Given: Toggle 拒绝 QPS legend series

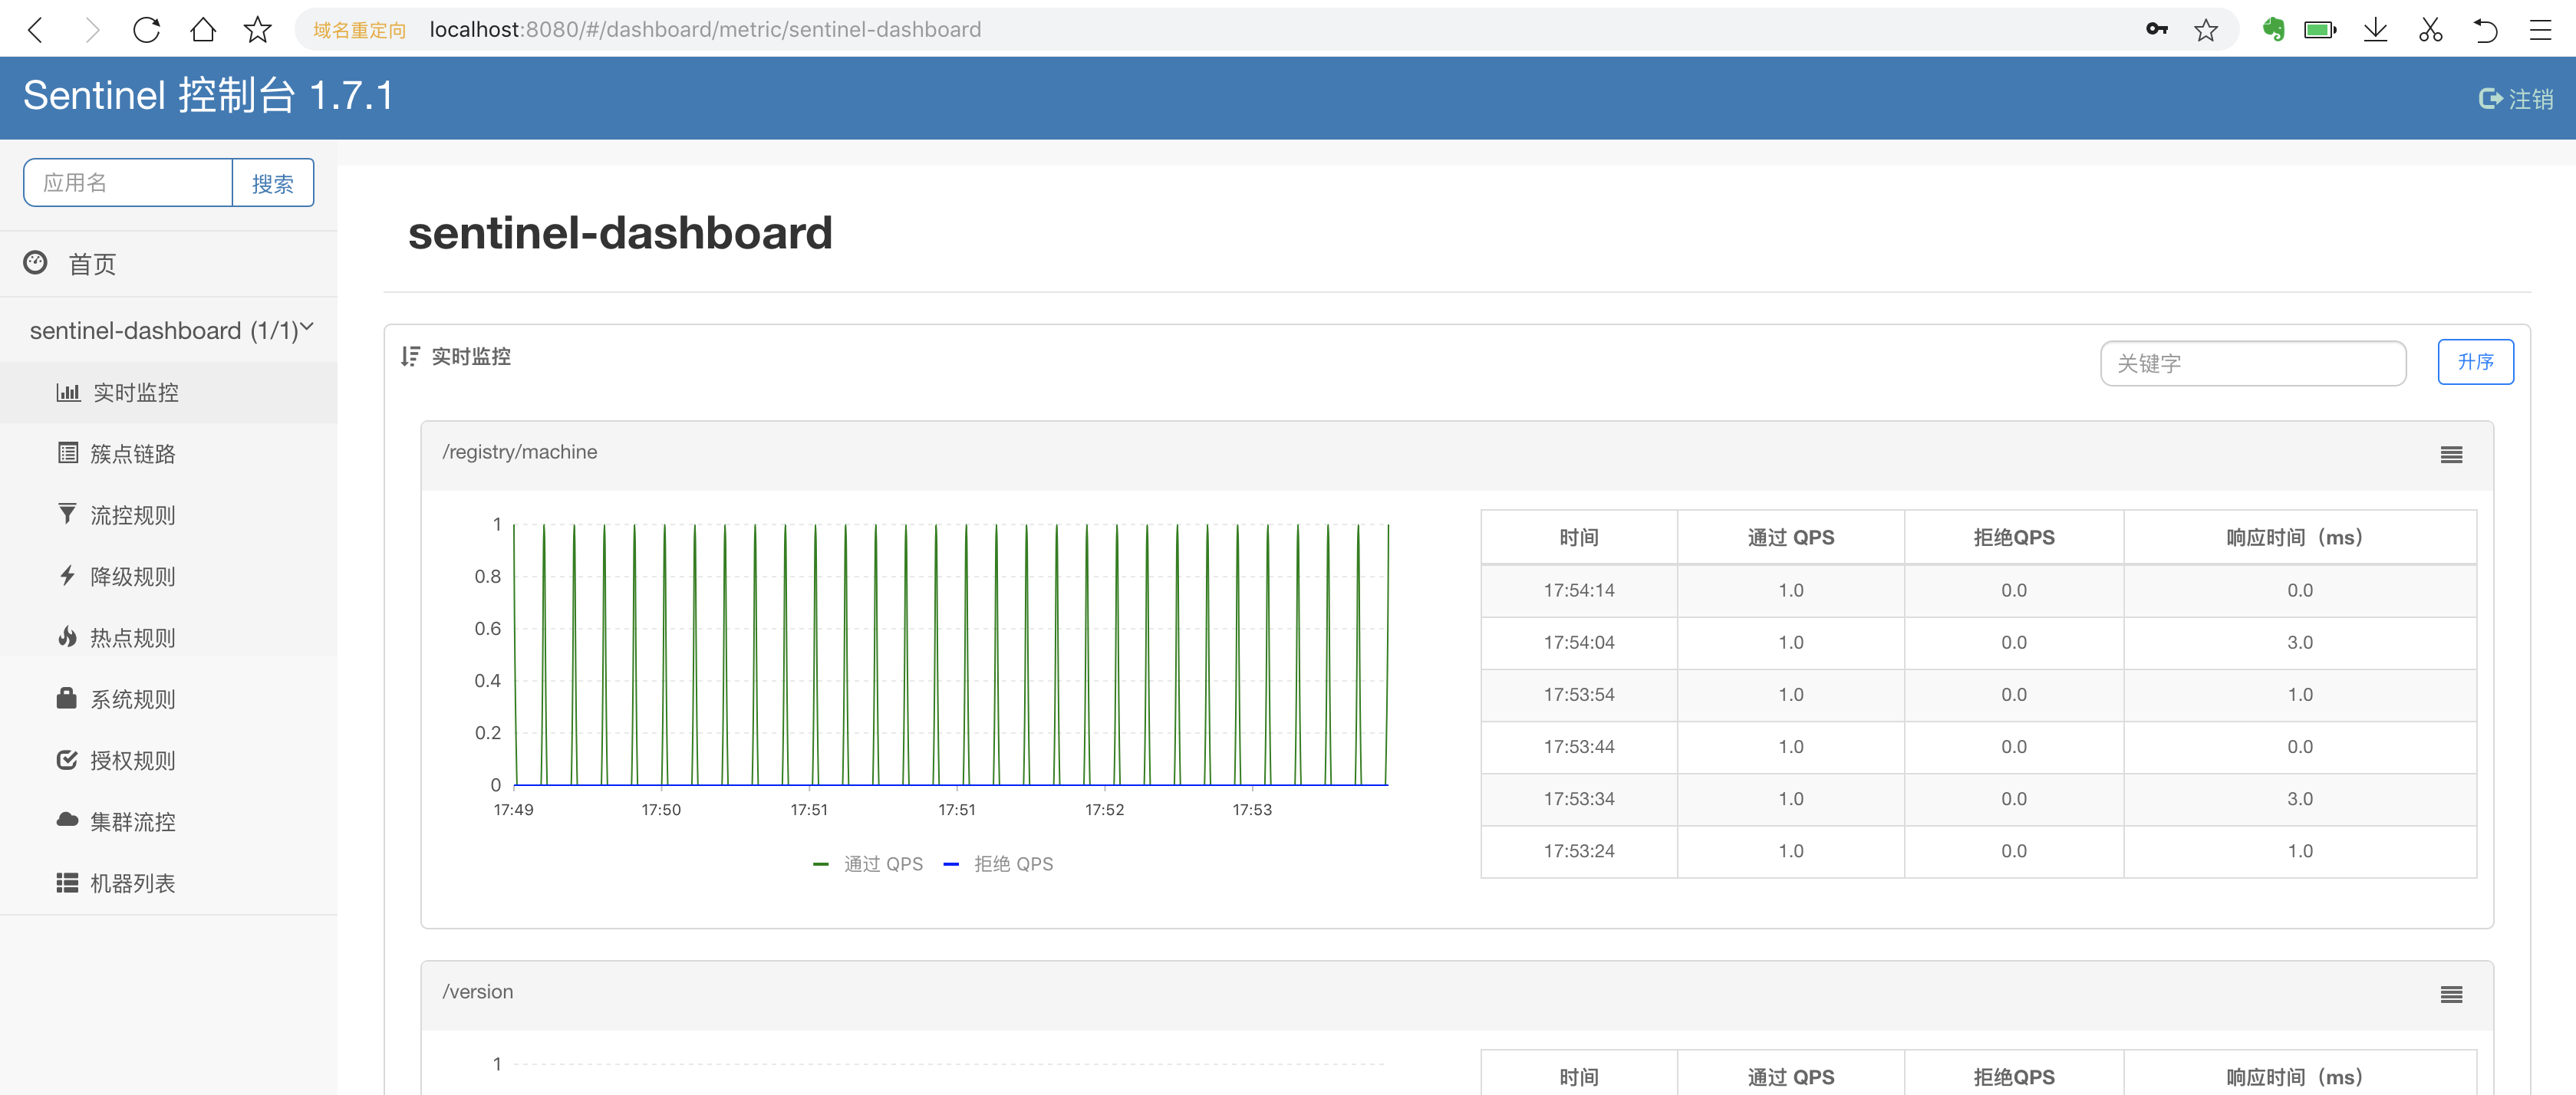Looking at the screenshot, I should (998, 864).
